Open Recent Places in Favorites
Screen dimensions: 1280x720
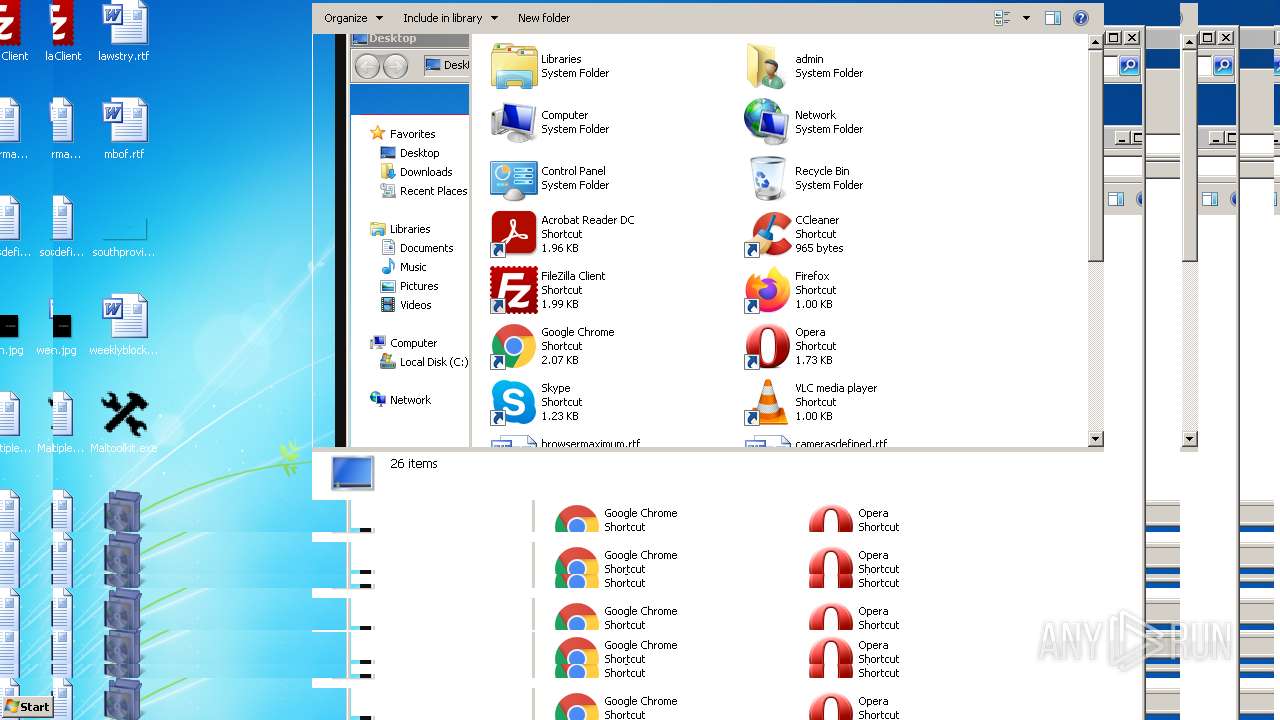pos(433,191)
